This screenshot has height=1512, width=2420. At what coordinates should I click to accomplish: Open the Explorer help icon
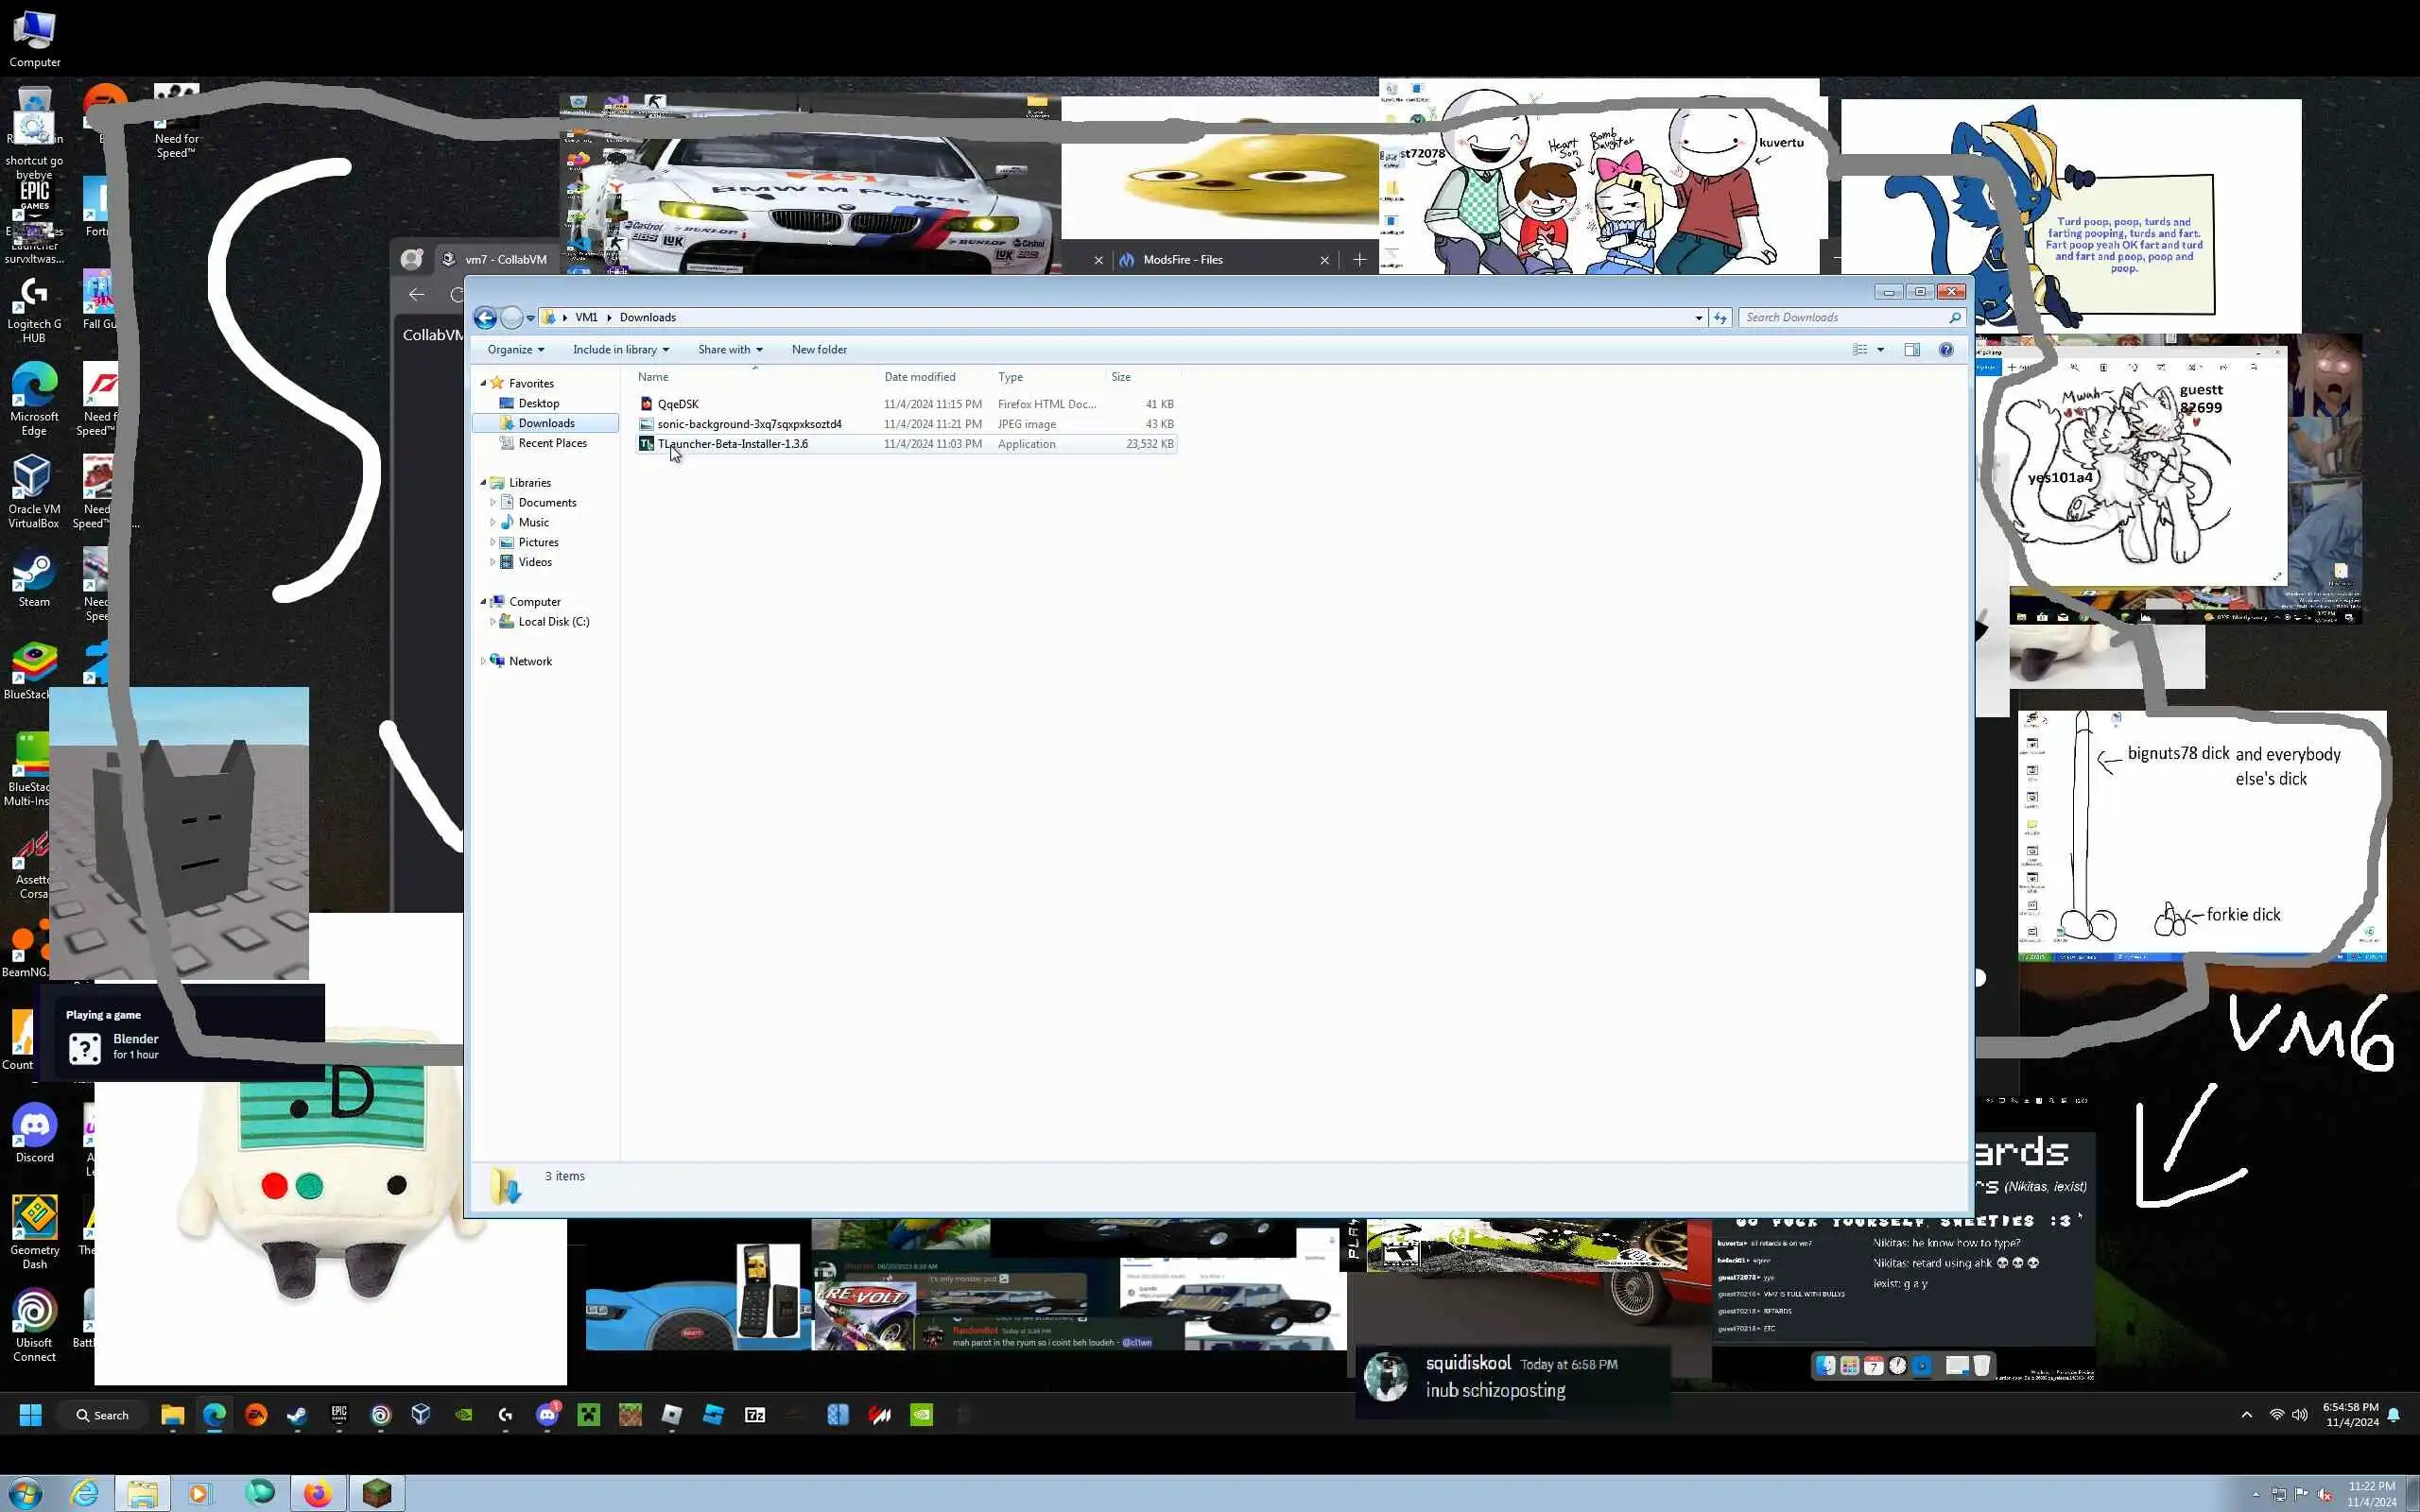[x=1946, y=350]
